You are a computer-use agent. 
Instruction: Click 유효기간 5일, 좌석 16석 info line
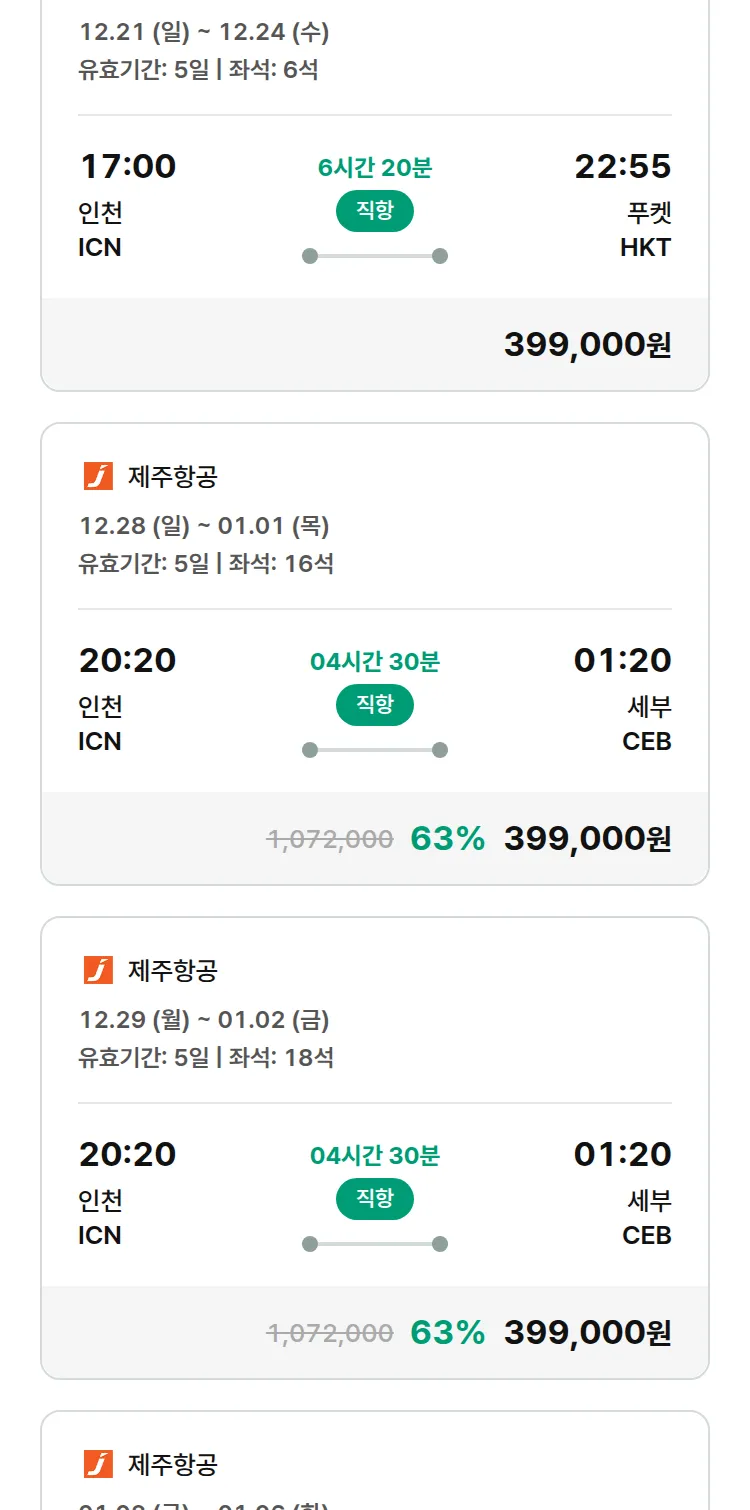point(206,563)
